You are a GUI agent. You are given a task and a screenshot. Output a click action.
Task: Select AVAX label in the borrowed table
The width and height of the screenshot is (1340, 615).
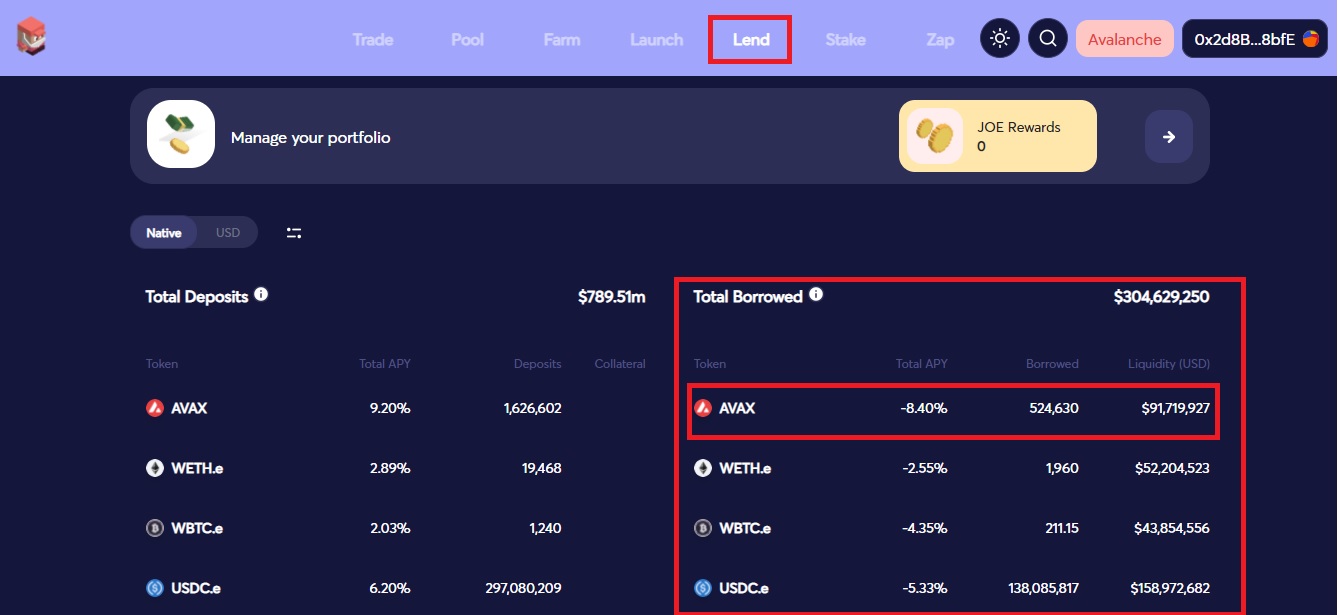tap(738, 408)
